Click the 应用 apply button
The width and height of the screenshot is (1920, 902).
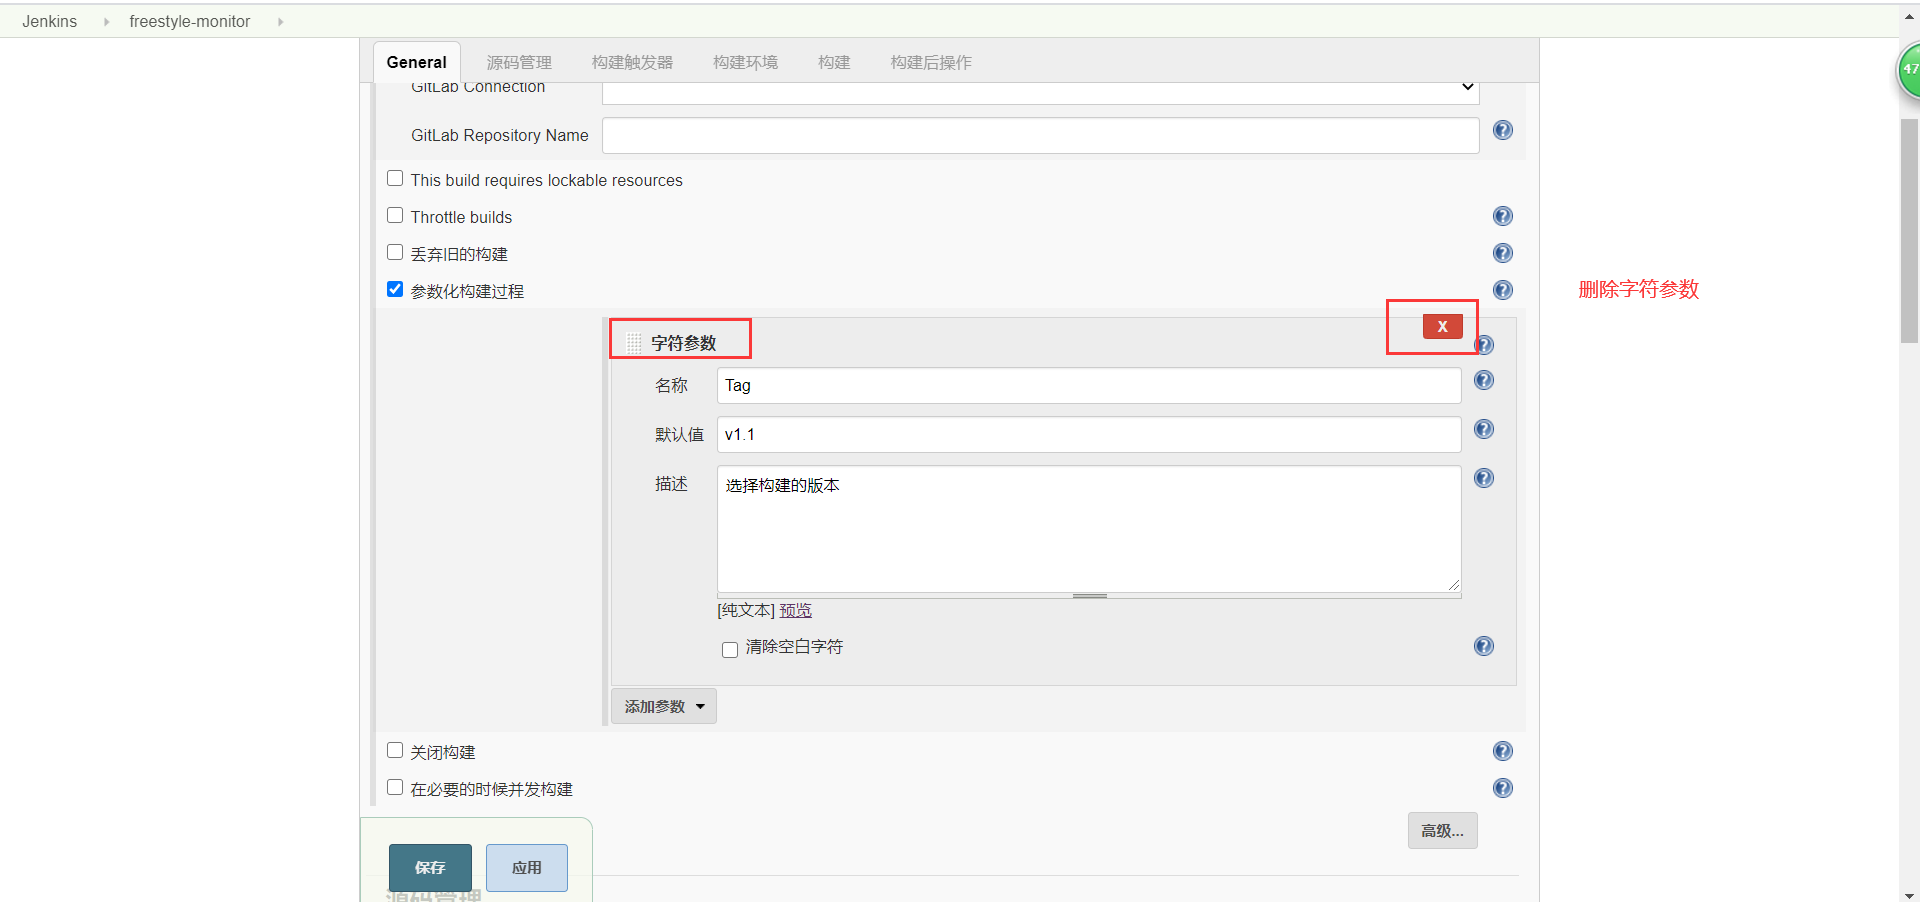(527, 868)
